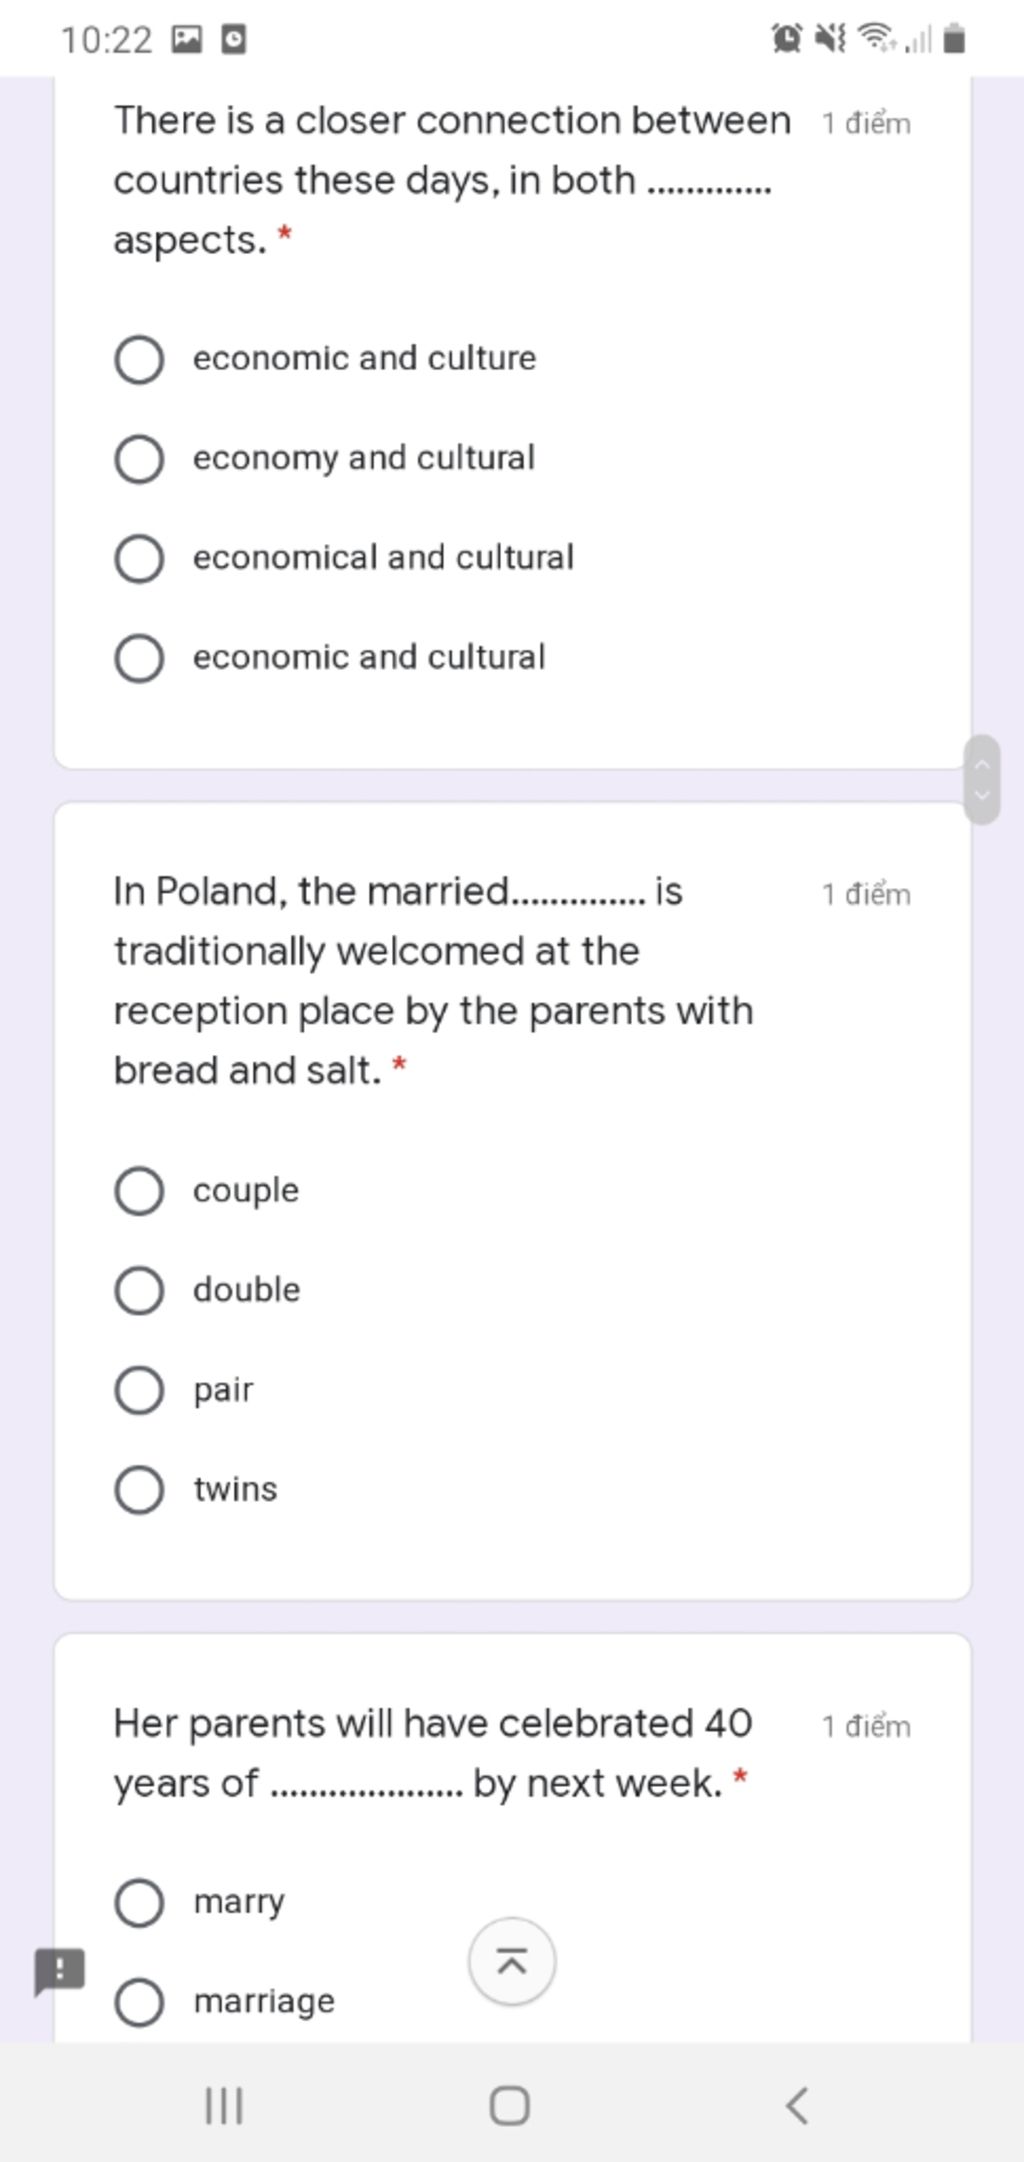Choose "couple" as the answer

coord(140,1191)
